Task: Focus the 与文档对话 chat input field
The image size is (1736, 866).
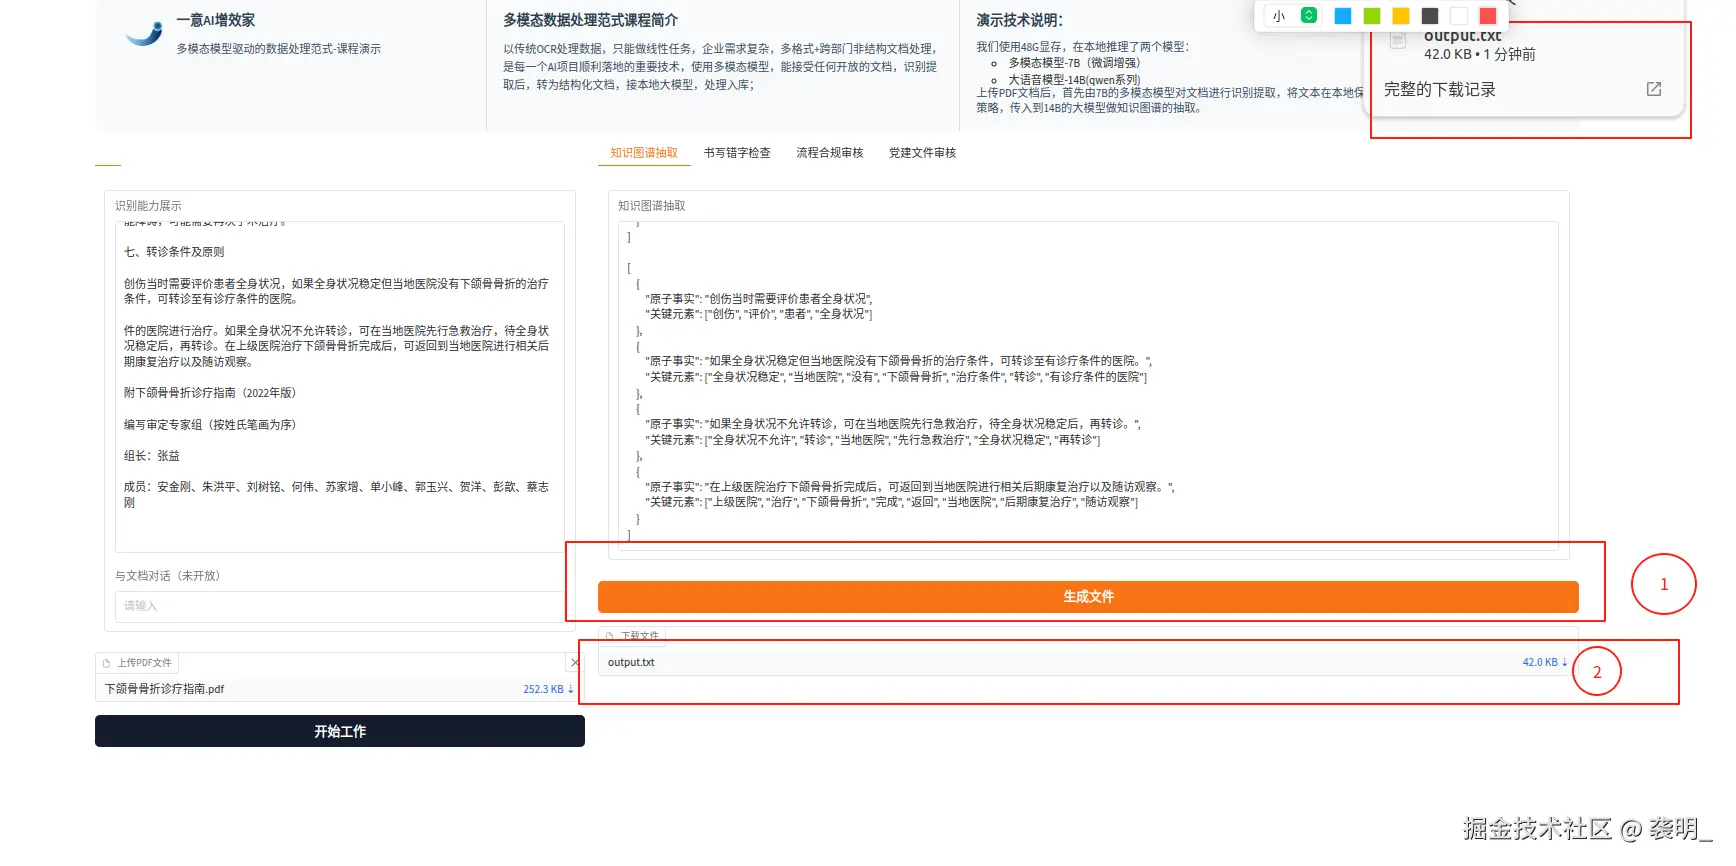Action: pyautogui.click(x=339, y=606)
